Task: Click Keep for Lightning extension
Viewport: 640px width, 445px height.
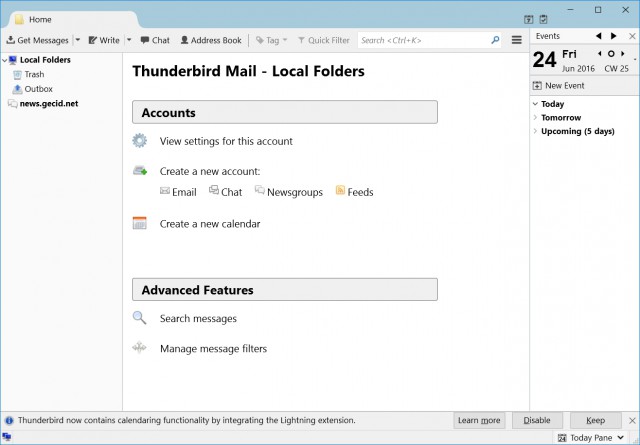Action: (596, 420)
